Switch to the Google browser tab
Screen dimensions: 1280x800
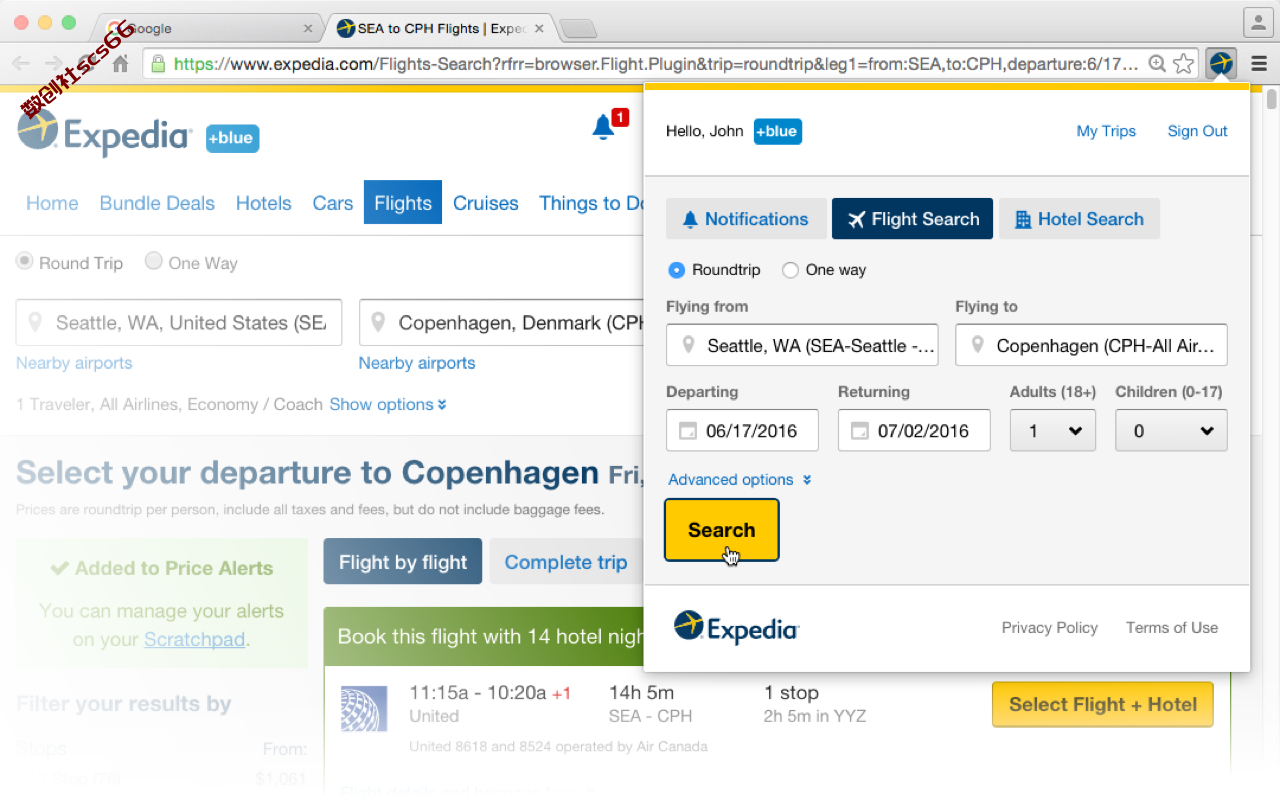pos(208,29)
